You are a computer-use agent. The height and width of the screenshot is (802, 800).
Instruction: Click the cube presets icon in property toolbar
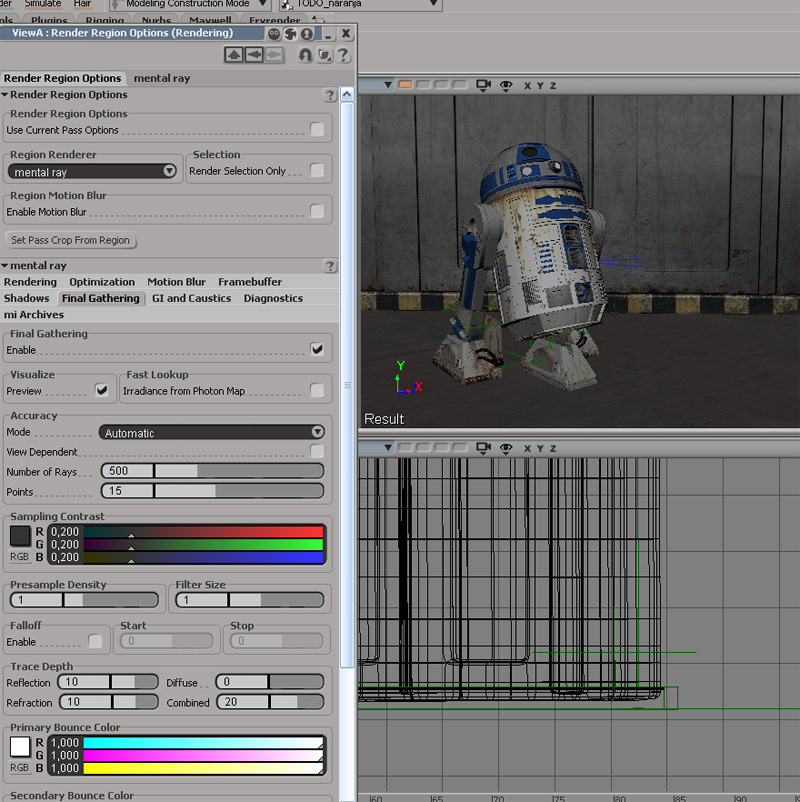(324, 55)
